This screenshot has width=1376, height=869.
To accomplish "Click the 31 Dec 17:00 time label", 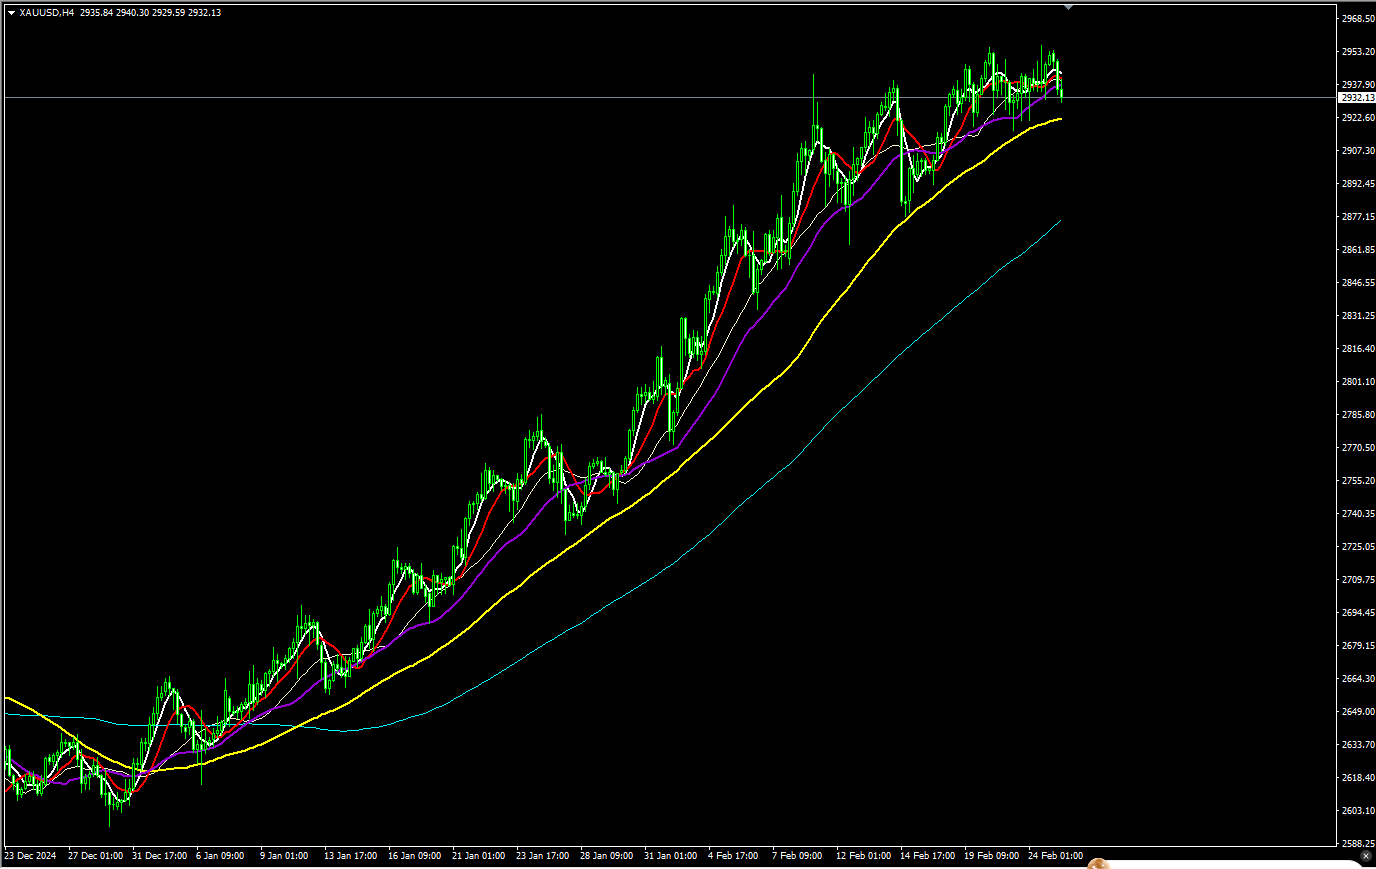I will pyautogui.click(x=159, y=856).
